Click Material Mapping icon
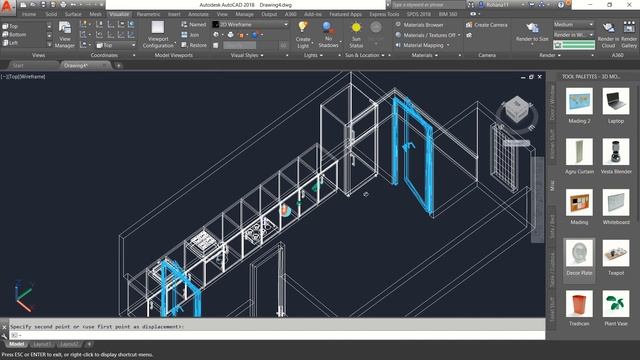This screenshot has width=640, height=360. point(398,45)
